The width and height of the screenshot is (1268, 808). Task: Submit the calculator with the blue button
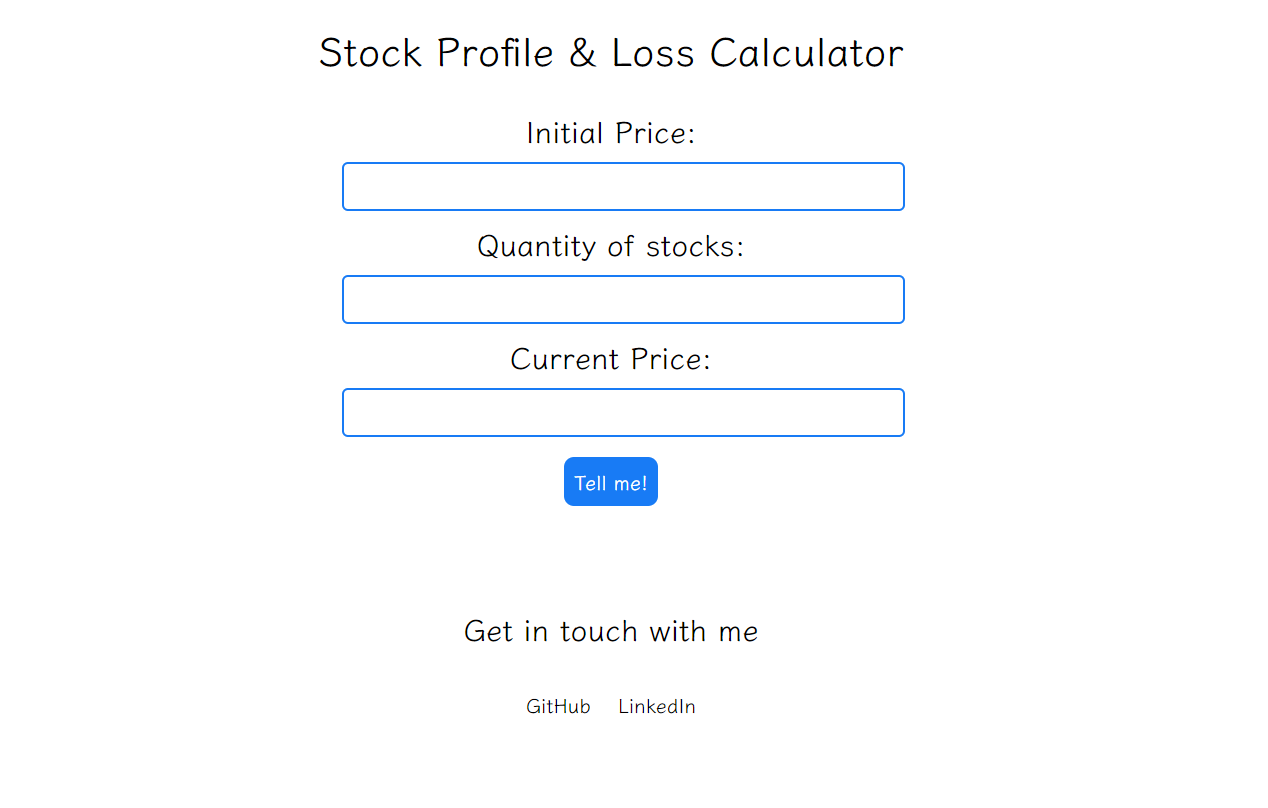pos(610,482)
